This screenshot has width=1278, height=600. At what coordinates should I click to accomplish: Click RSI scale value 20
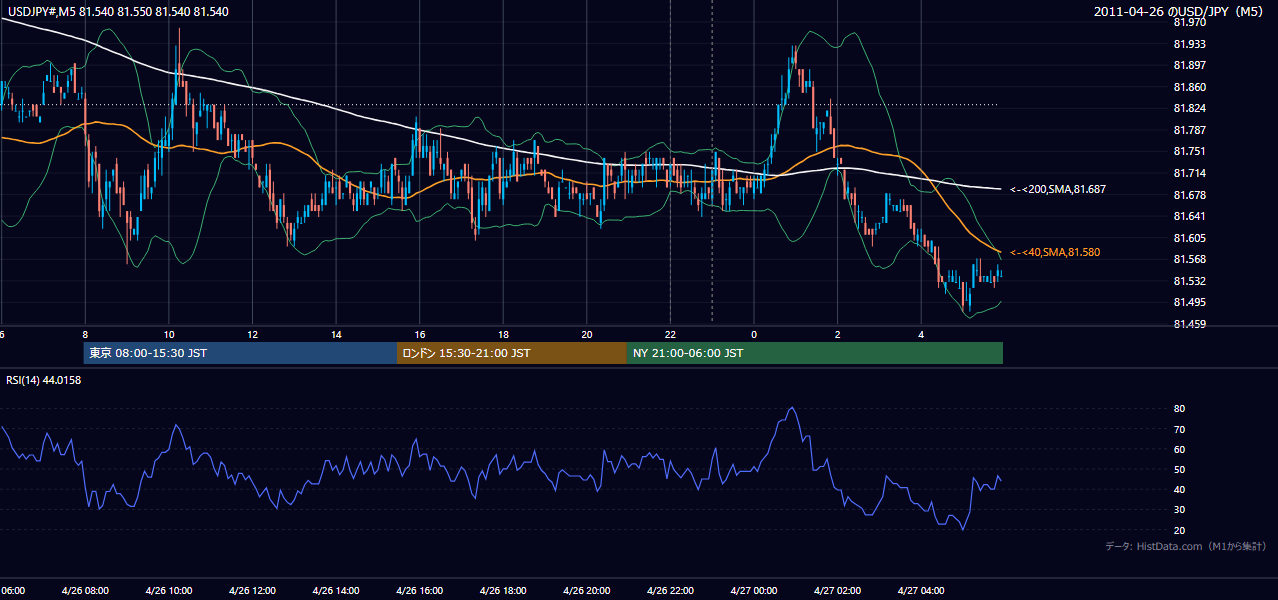1179,530
